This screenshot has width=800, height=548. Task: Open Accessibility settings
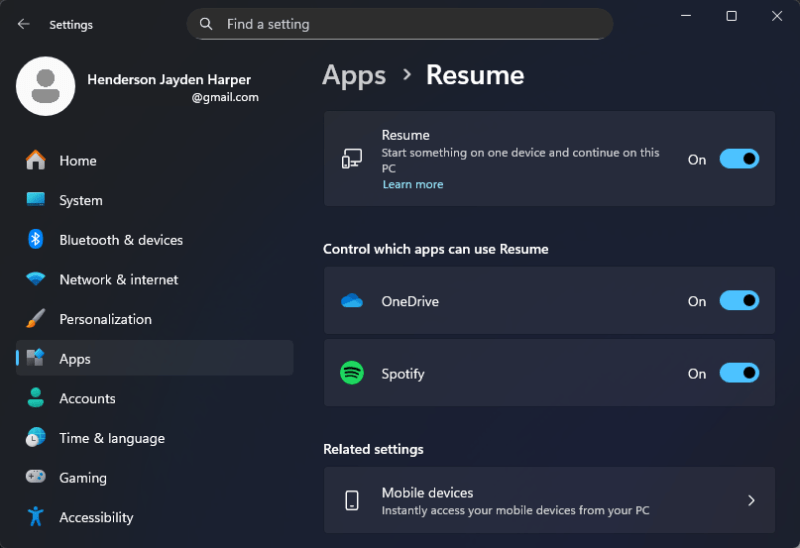click(x=155, y=517)
